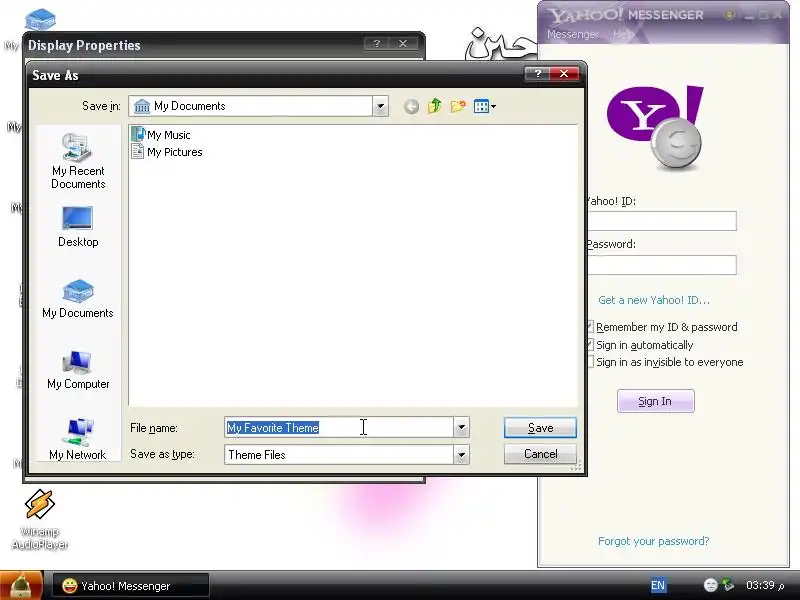Click the Save As dialog resize grip

[577, 466]
